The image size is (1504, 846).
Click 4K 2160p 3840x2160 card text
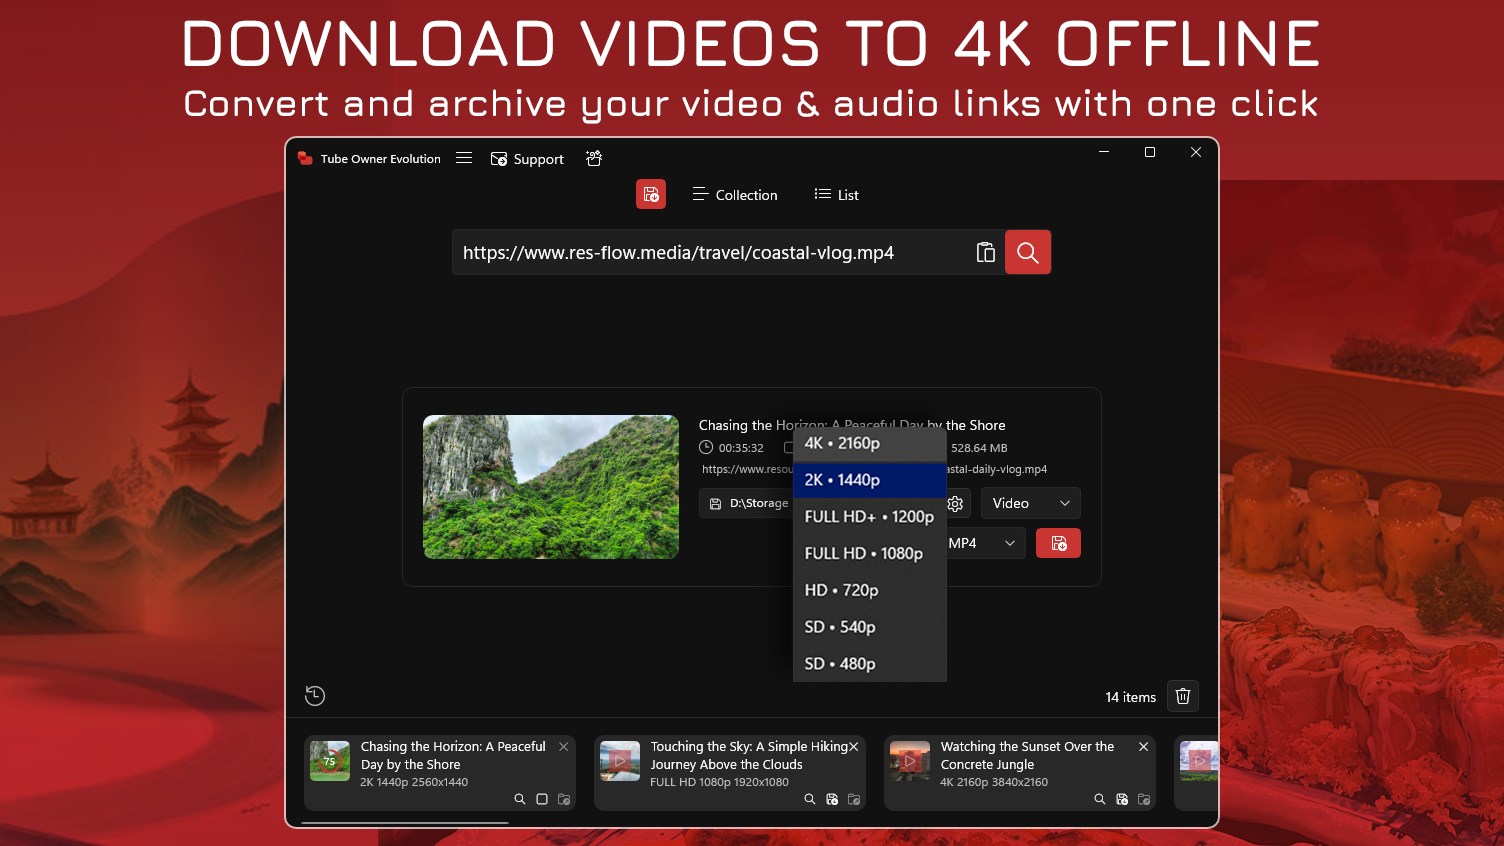tap(994, 782)
